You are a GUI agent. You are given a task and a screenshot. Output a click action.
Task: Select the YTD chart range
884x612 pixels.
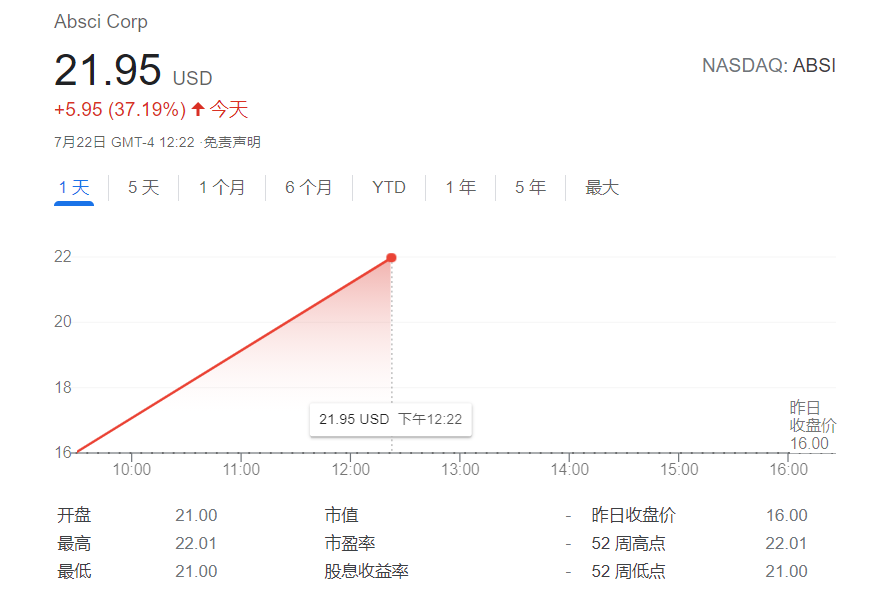389,187
